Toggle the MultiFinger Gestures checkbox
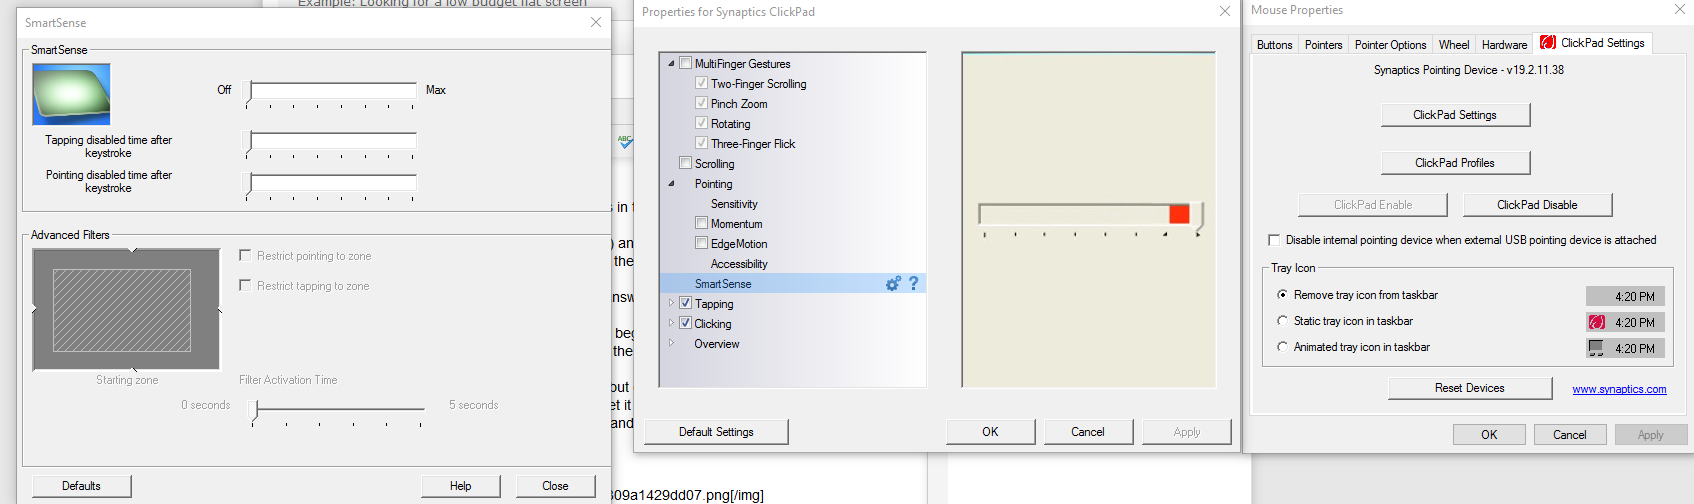 (685, 63)
